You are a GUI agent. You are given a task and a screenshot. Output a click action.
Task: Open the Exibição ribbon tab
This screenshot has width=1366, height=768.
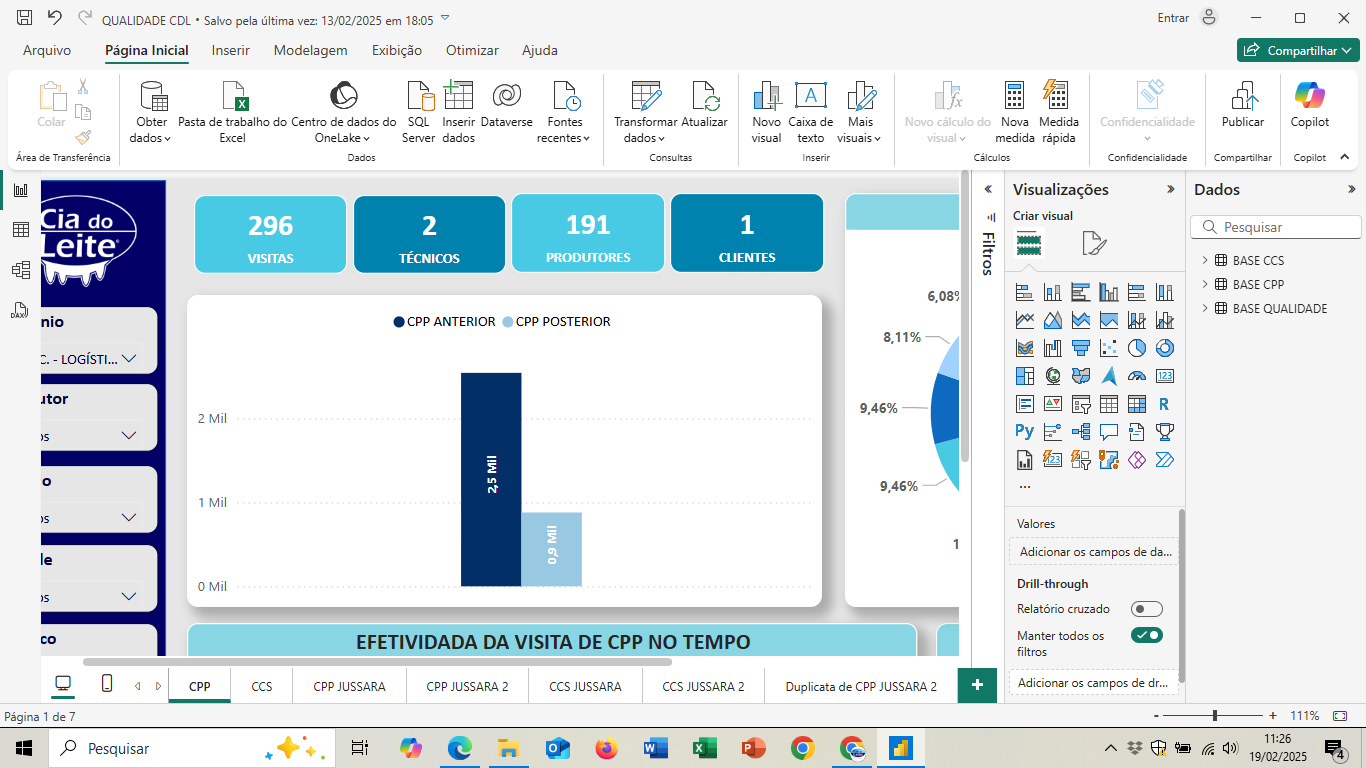point(397,50)
